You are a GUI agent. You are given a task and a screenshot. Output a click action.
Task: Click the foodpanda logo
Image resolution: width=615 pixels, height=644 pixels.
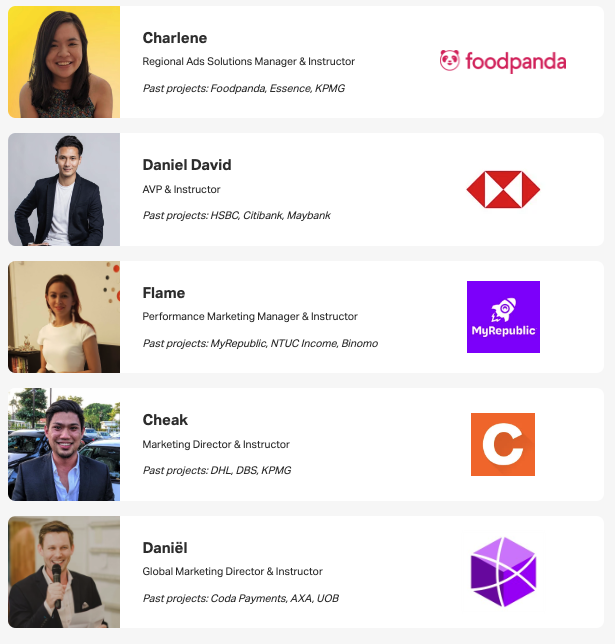(503, 62)
